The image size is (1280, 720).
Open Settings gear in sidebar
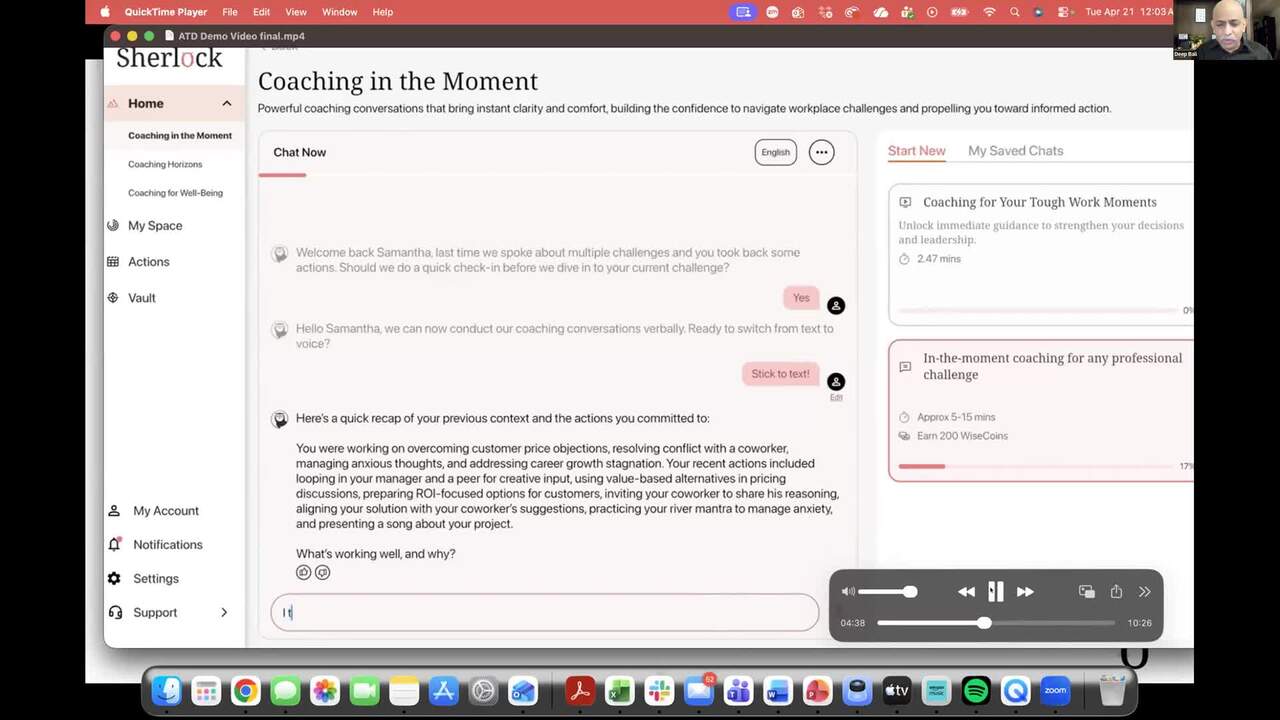(114, 578)
